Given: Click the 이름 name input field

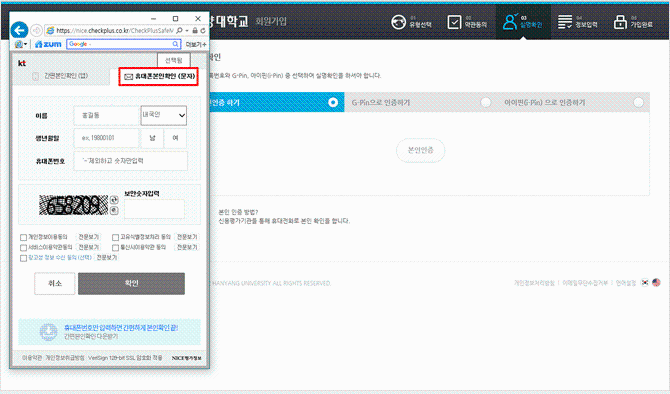Looking at the screenshot, I should (107, 115).
